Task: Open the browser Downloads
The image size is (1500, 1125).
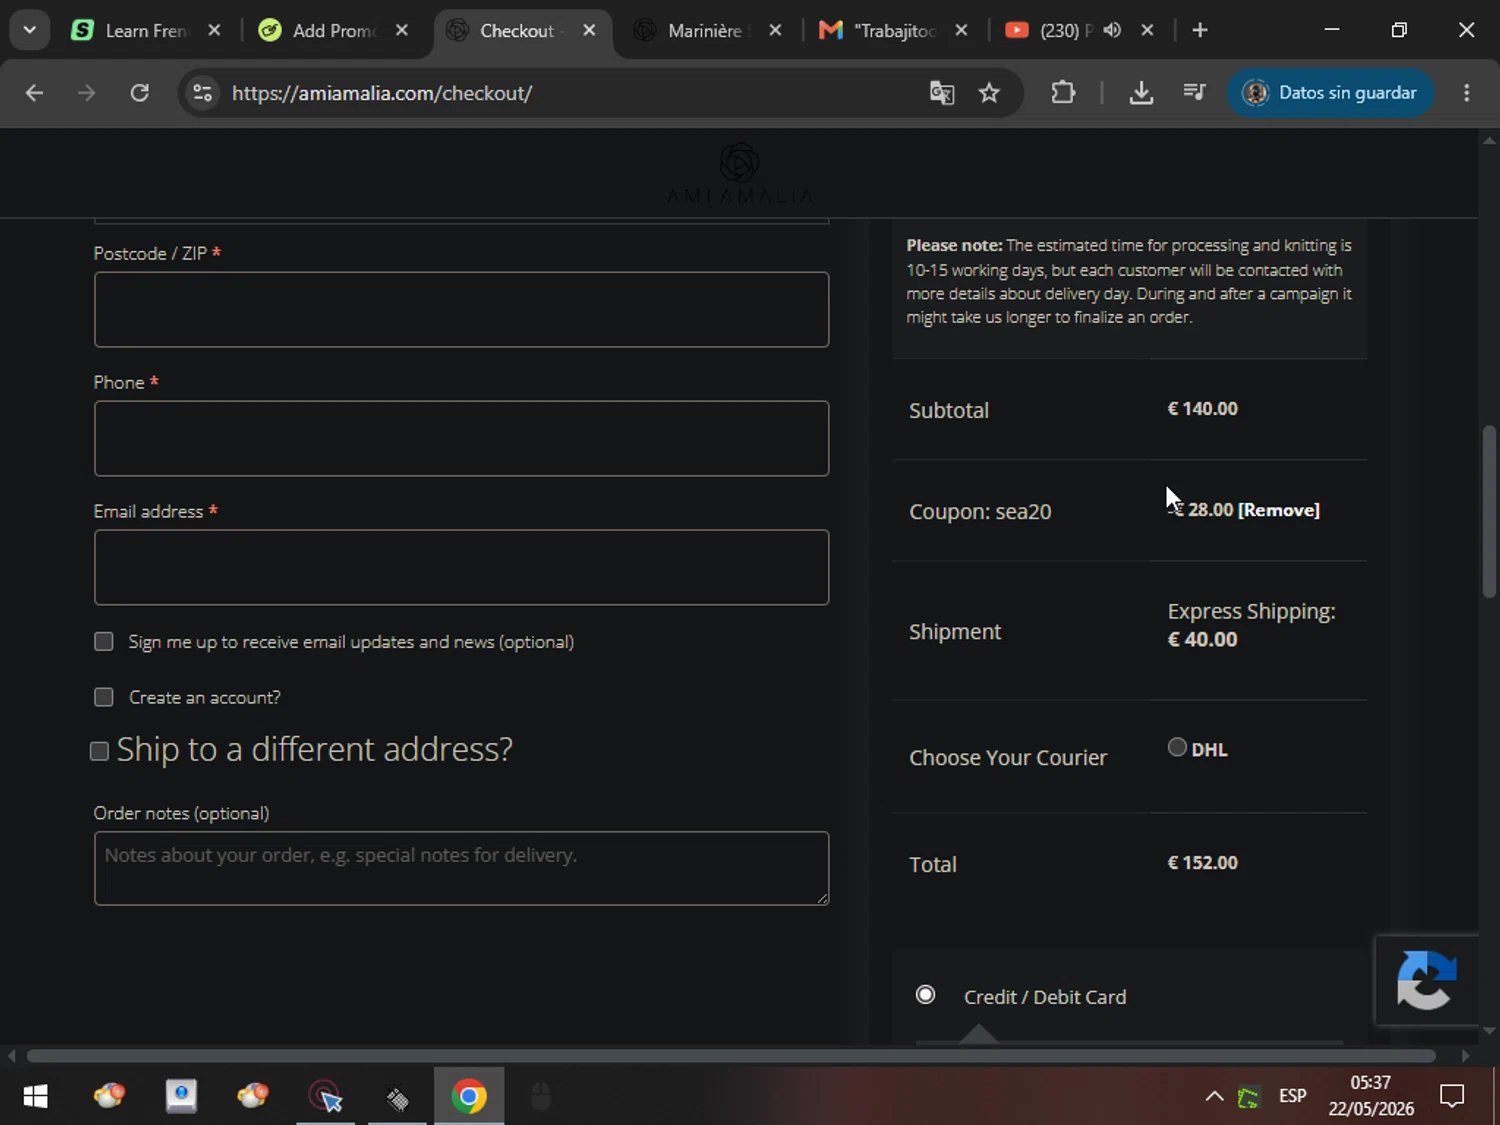Action: (1141, 93)
